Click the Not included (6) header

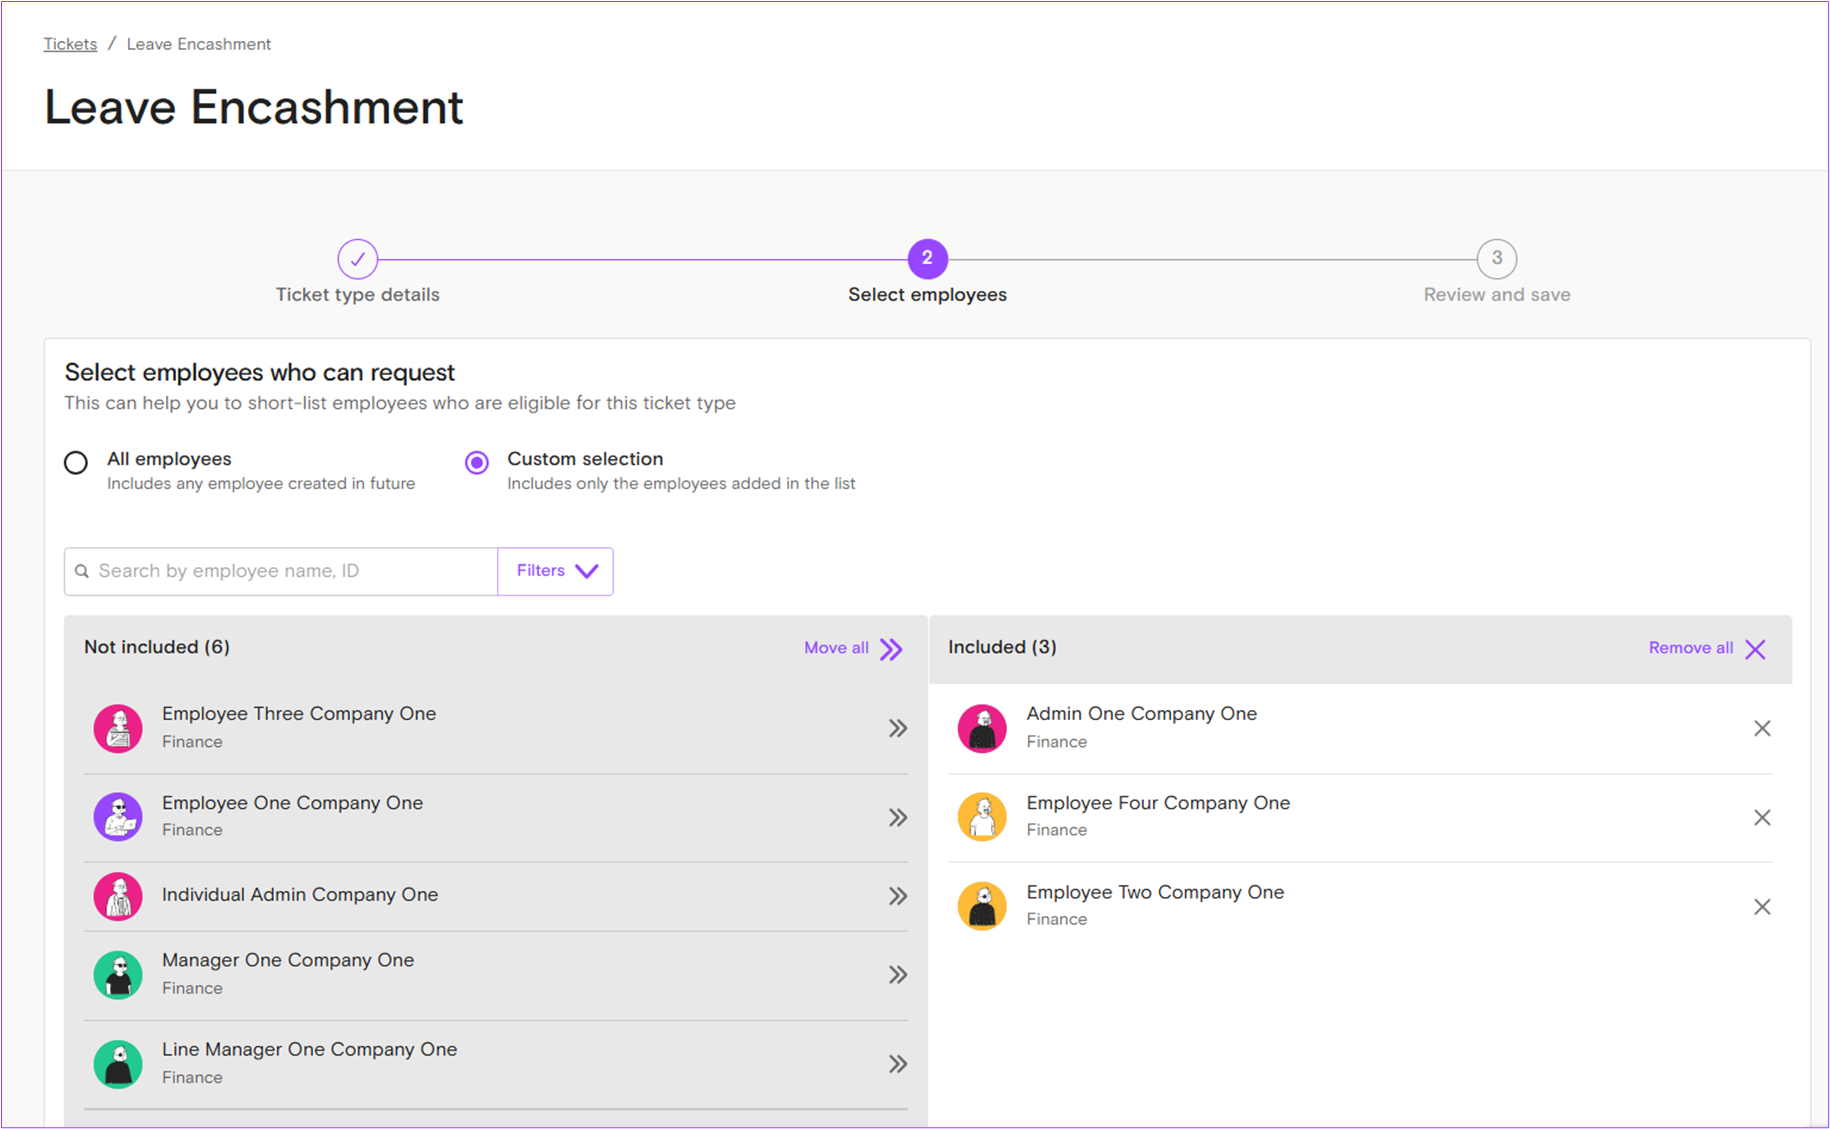157,647
